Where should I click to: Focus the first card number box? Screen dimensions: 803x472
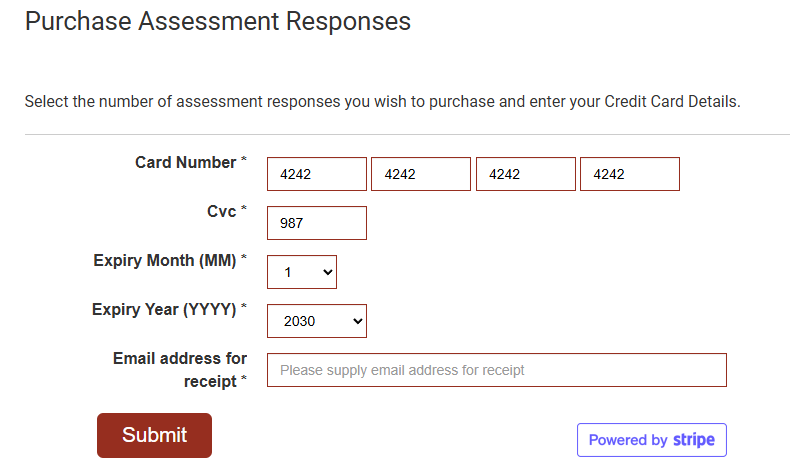pyautogui.click(x=316, y=174)
